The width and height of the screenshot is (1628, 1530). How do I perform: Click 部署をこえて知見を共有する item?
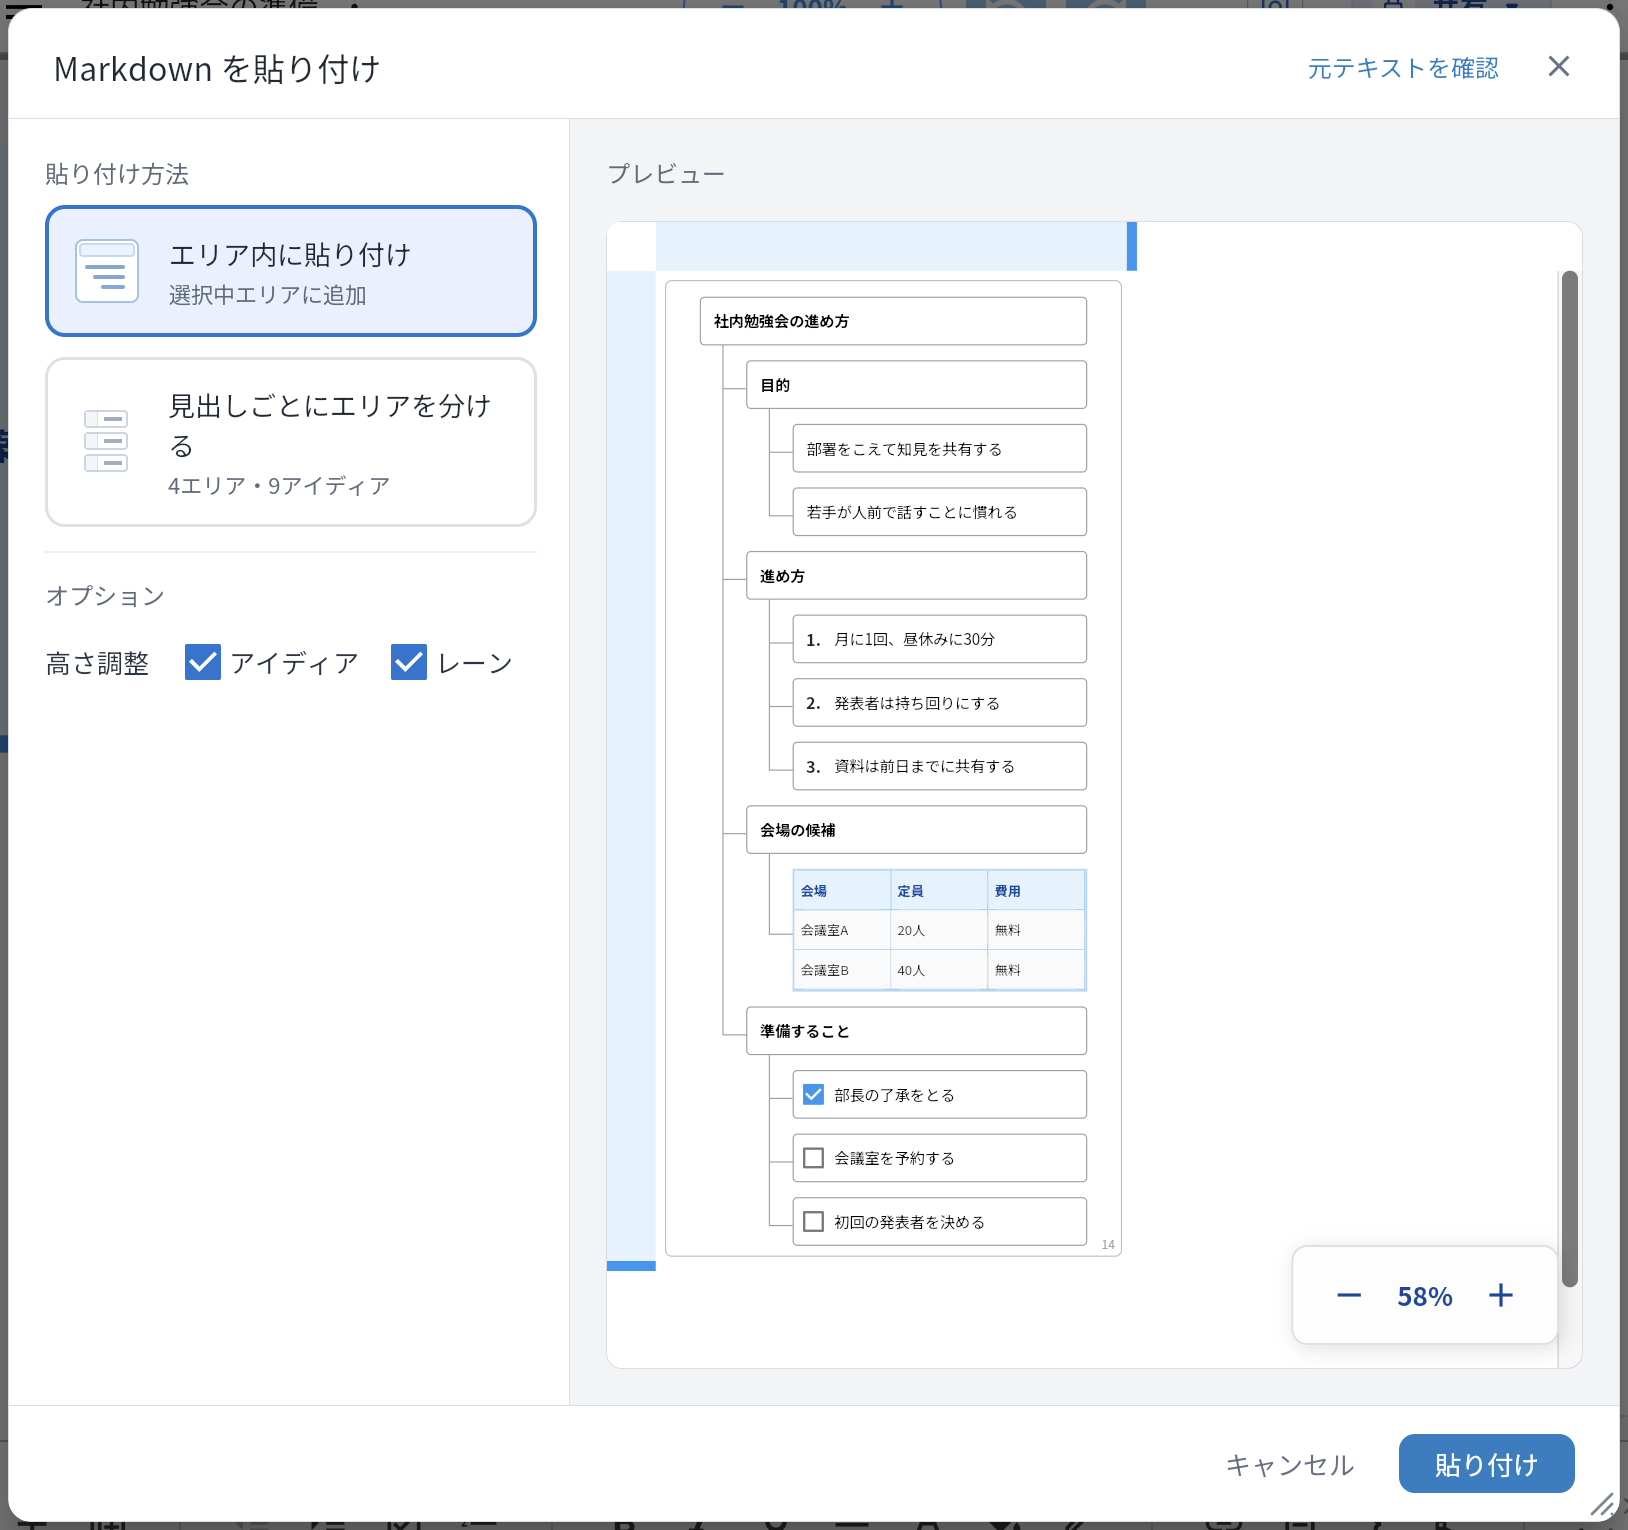(939, 449)
